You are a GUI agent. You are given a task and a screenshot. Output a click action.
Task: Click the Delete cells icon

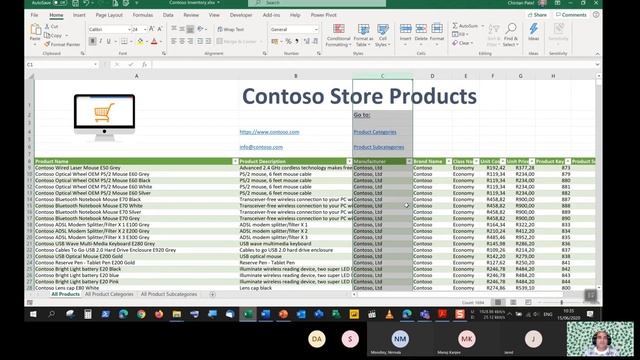[x=421, y=29]
